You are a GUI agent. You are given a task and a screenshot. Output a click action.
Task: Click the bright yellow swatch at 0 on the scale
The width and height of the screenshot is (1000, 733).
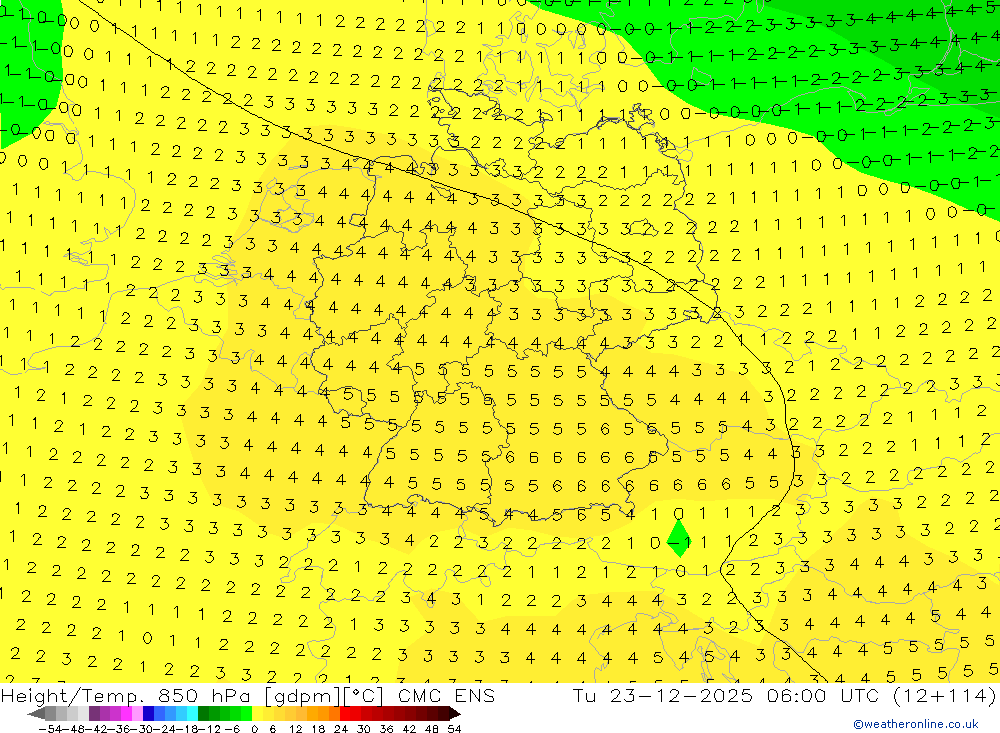pyautogui.click(x=258, y=713)
